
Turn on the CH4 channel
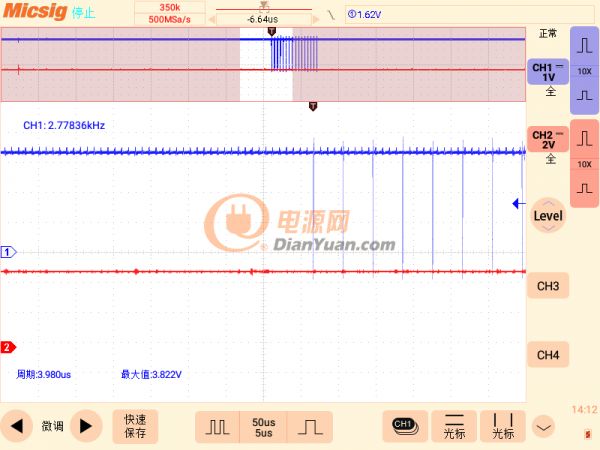click(548, 355)
